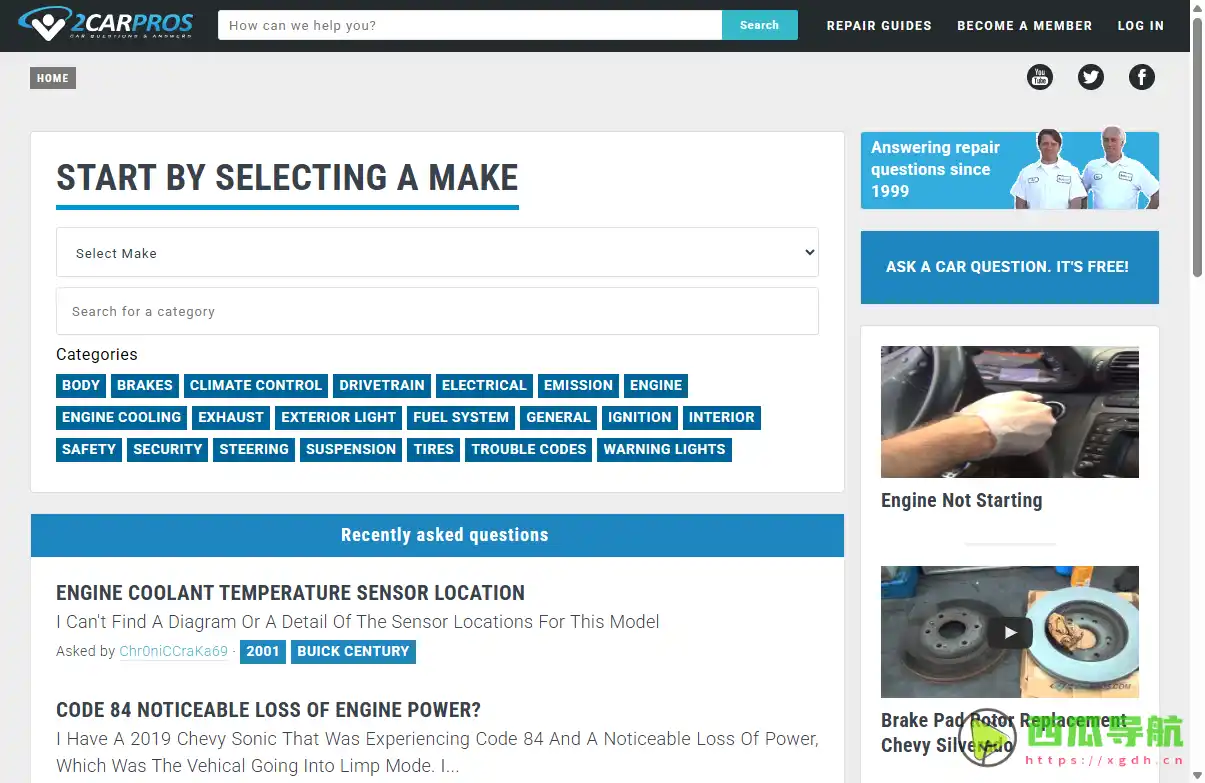Open the YouTube social icon

coord(1040,77)
